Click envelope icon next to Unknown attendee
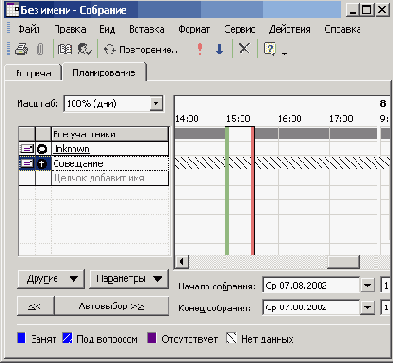The width and height of the screenshot is (393, 363). [x=27, y=149]
